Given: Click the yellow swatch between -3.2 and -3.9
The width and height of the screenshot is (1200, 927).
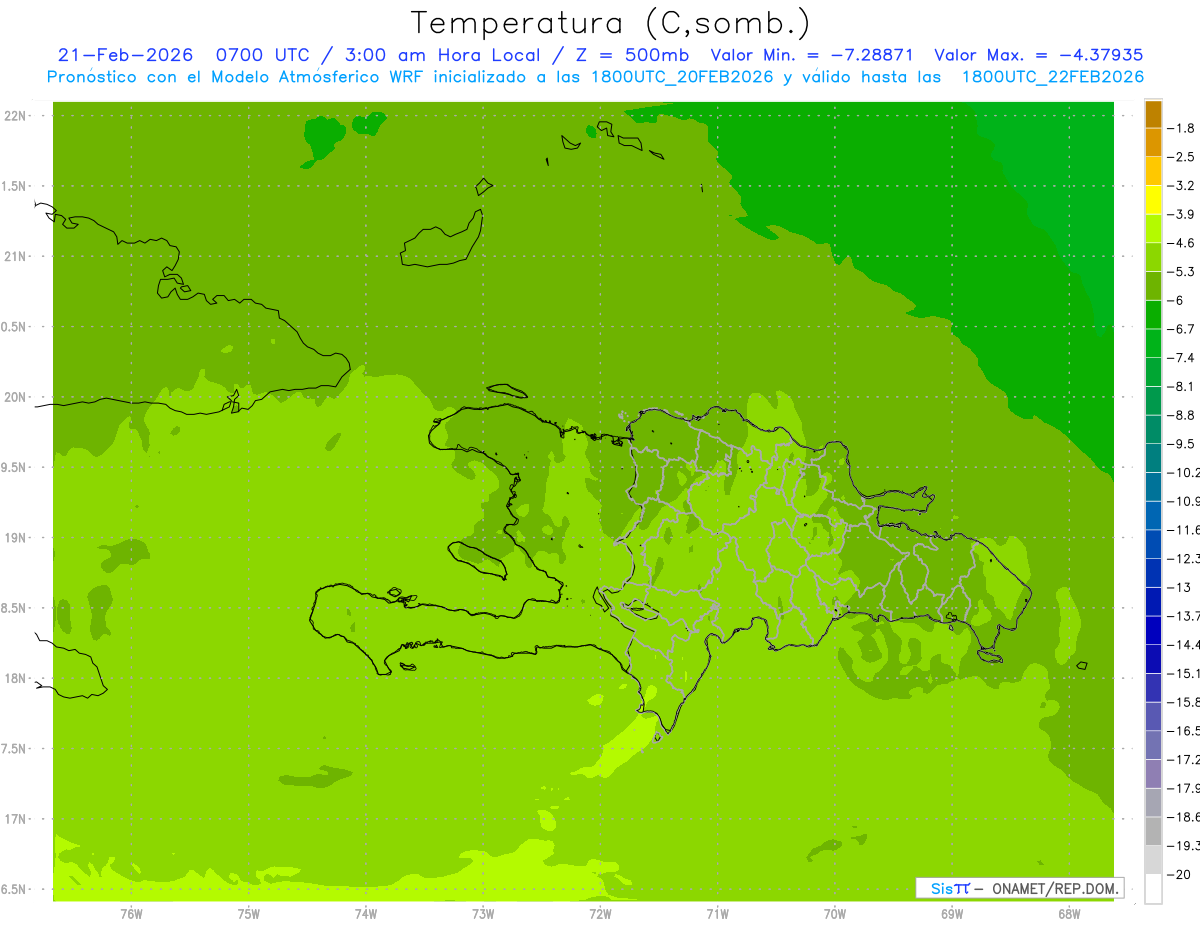Looking at the screenshot, I should point(1153,200).
